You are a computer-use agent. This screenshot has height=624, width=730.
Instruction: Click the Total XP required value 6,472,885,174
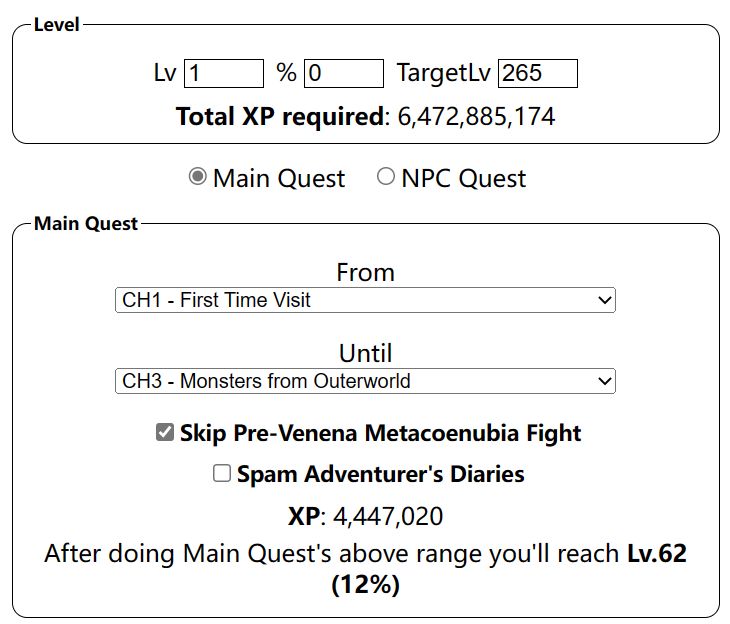476,117
